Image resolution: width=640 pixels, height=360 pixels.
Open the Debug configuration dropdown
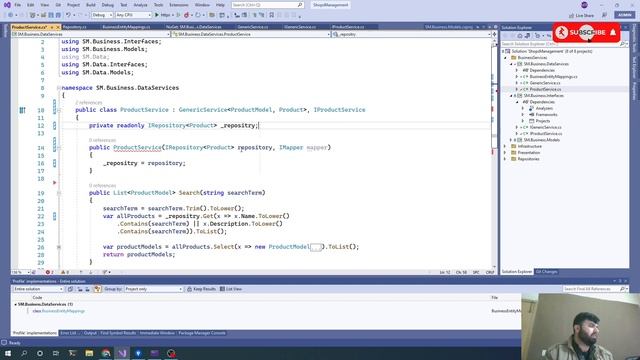(x=102, y=15)
